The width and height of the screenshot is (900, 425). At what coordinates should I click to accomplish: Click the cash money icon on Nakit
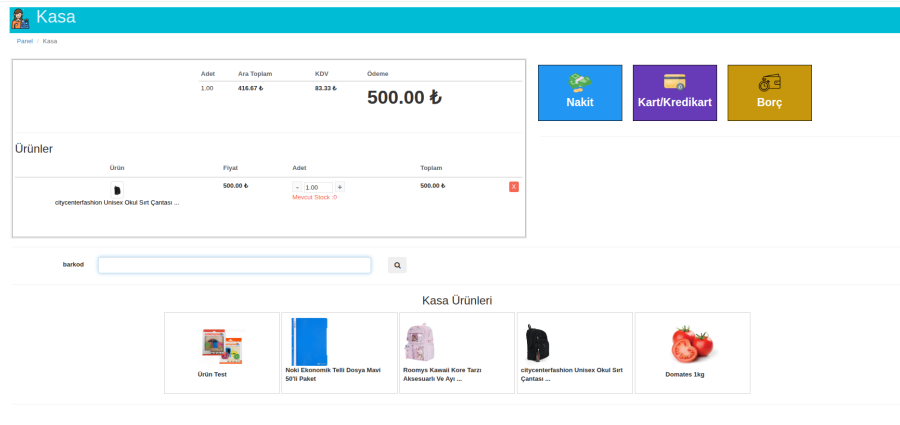[x=579, y=82]
